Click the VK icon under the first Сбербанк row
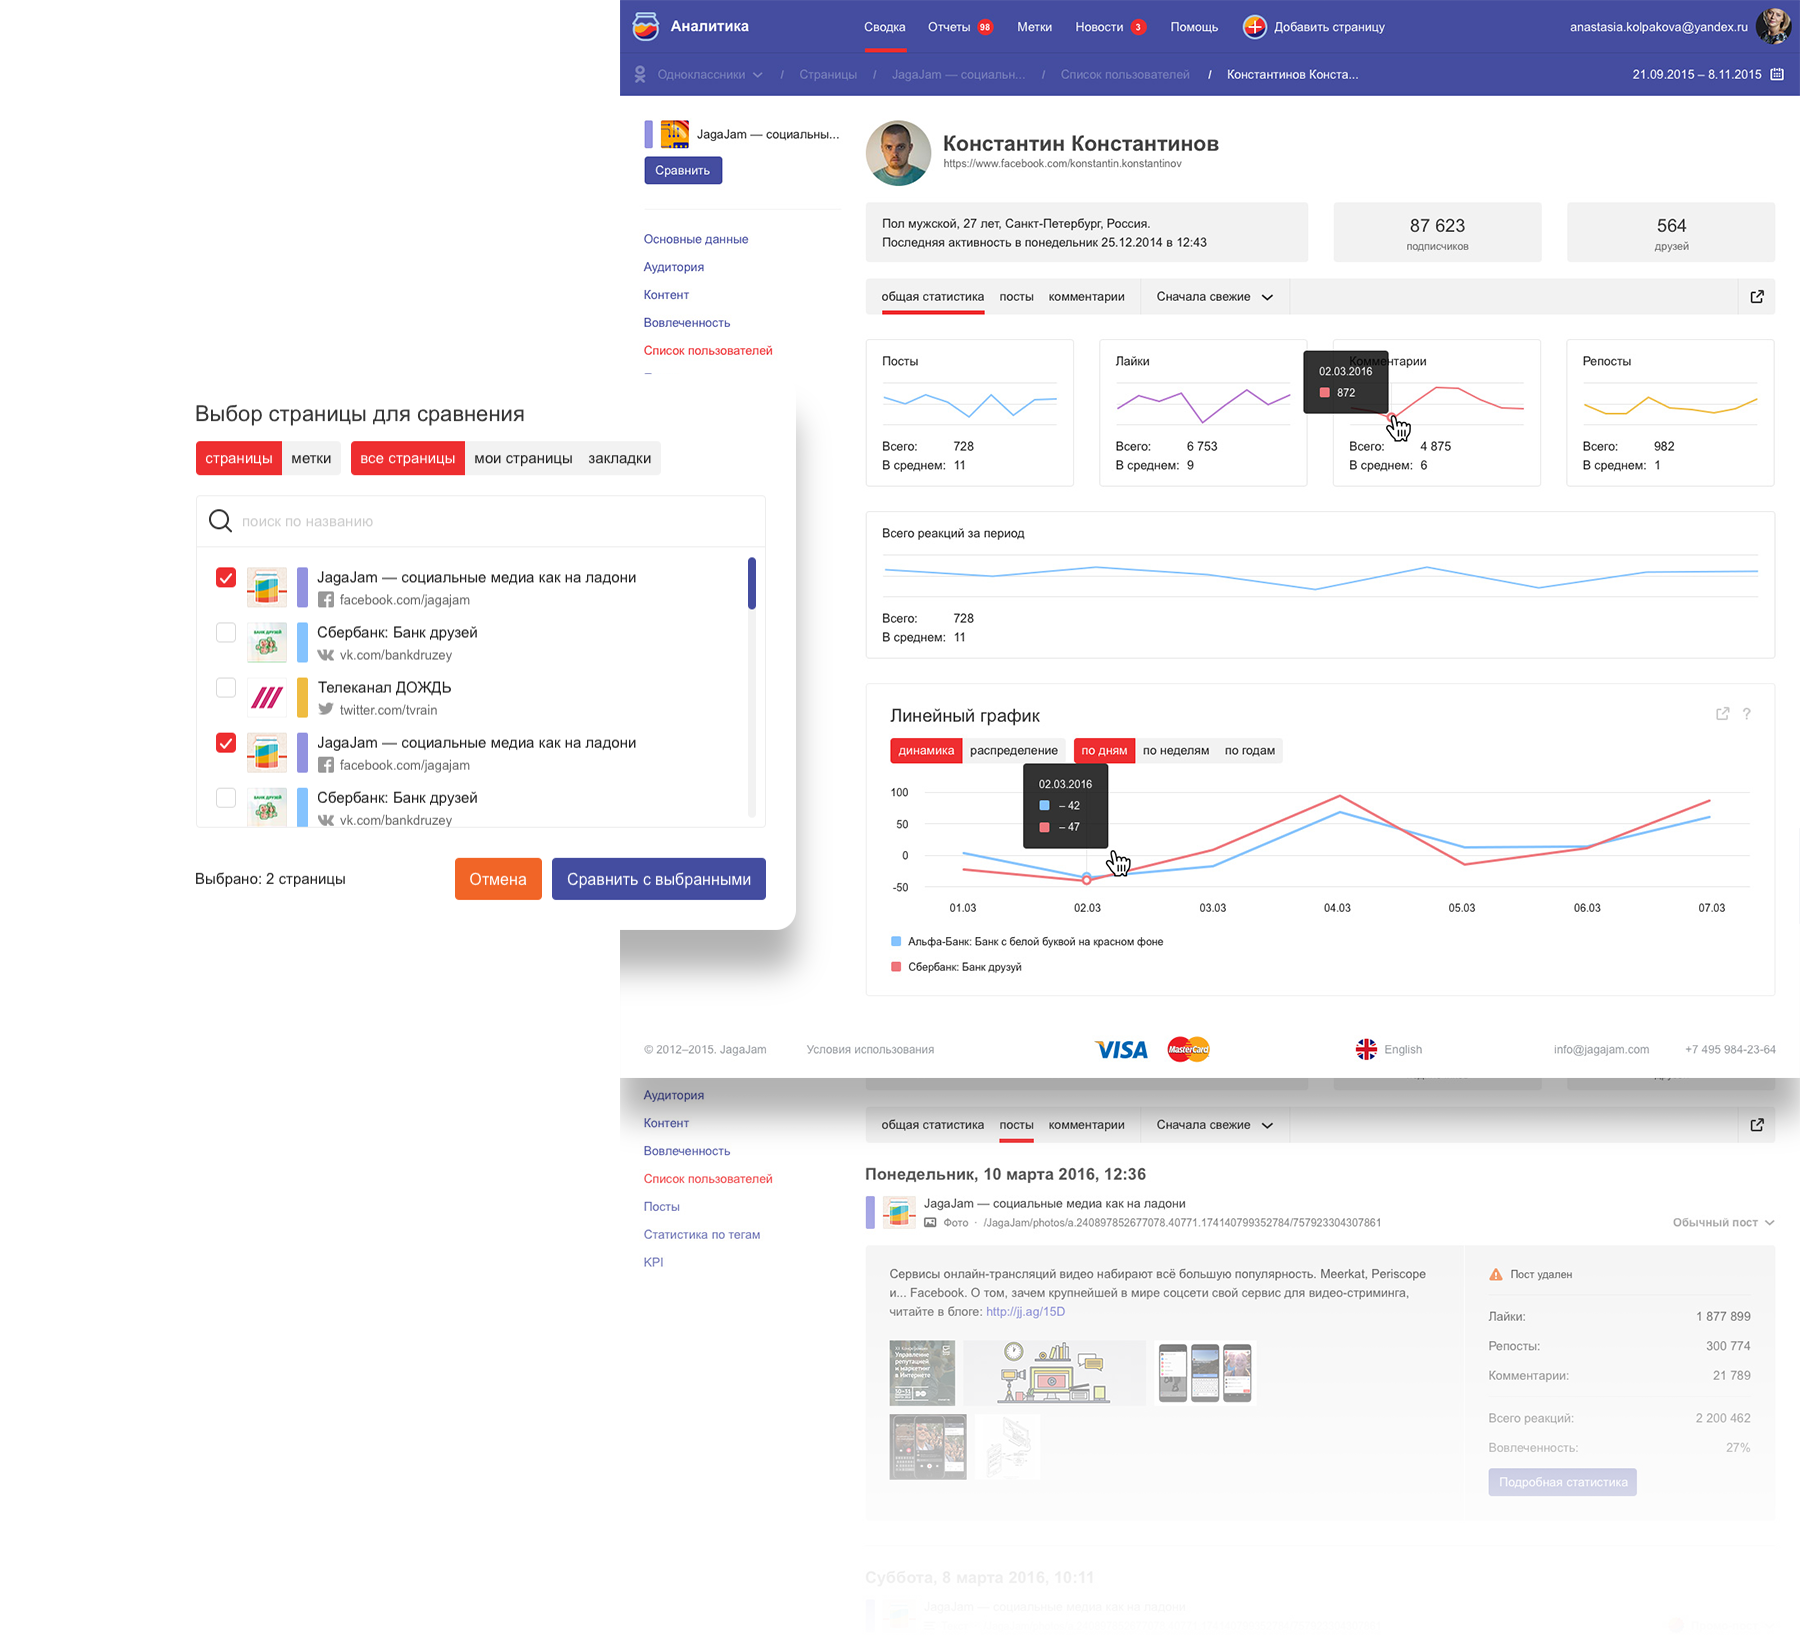1800x1648 pixels. coord(326,655)
